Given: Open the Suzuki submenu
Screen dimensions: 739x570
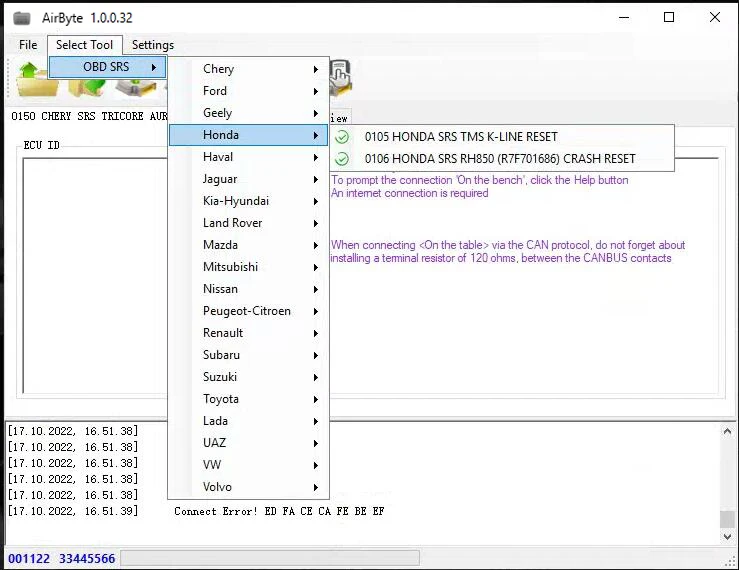Looking at the screenshot, I should click(x=248, y=377).
